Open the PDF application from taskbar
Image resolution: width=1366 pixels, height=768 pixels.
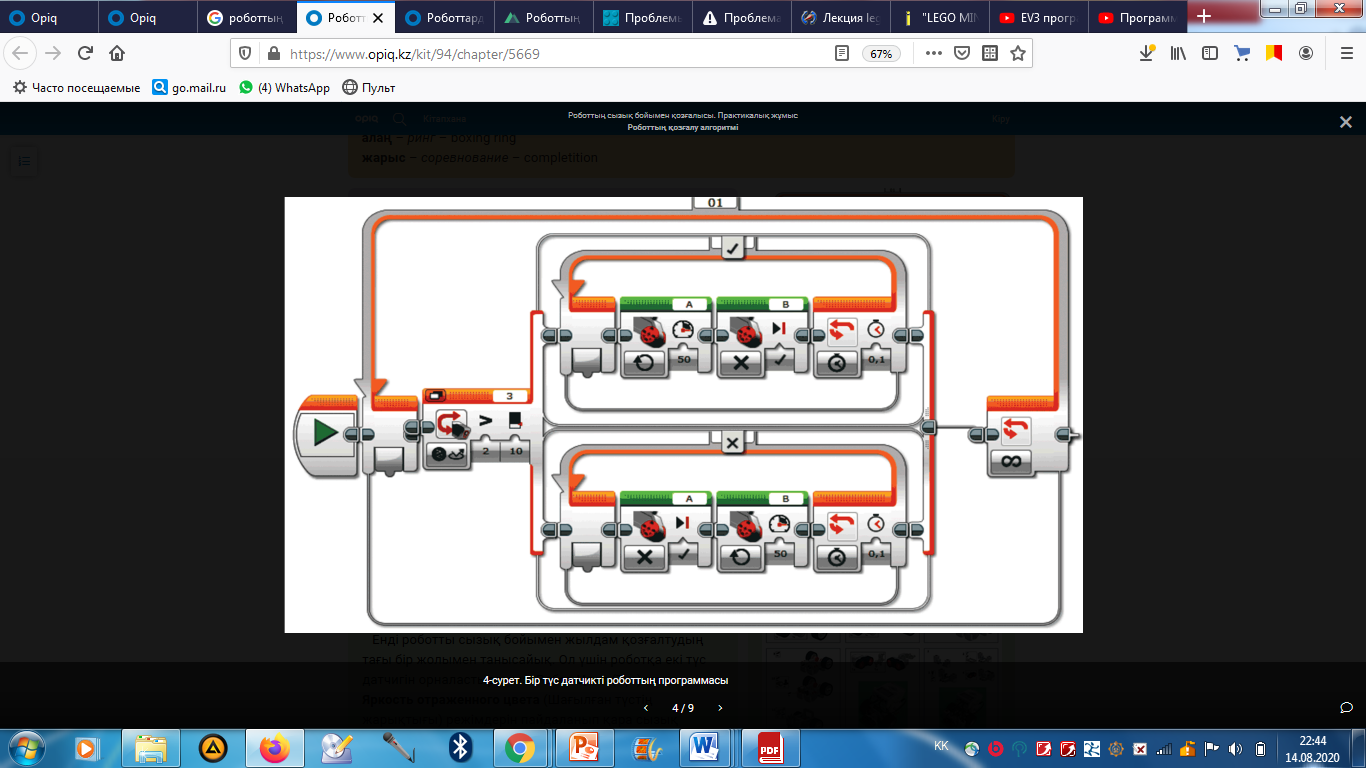click(770, 747)
